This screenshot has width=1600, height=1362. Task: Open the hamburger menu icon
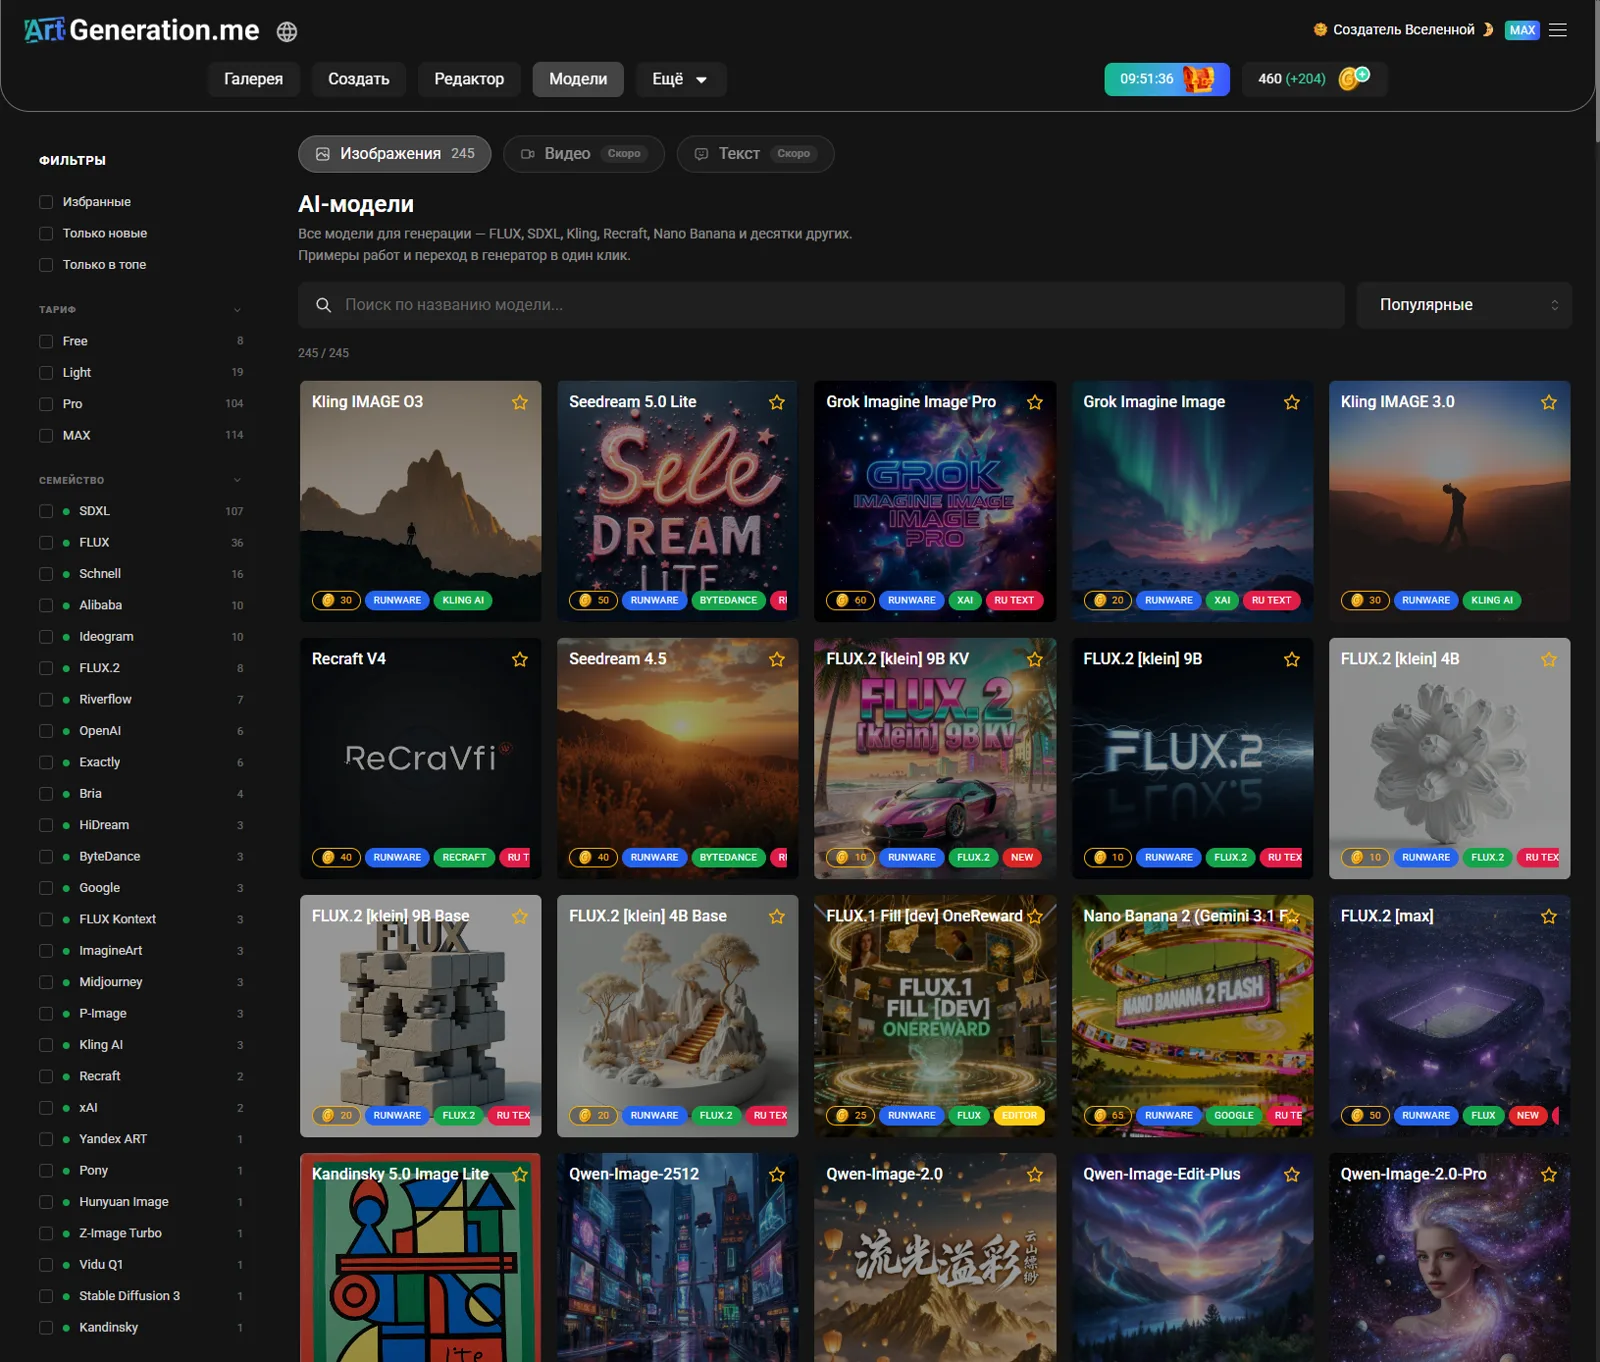tap(1558, 30)
